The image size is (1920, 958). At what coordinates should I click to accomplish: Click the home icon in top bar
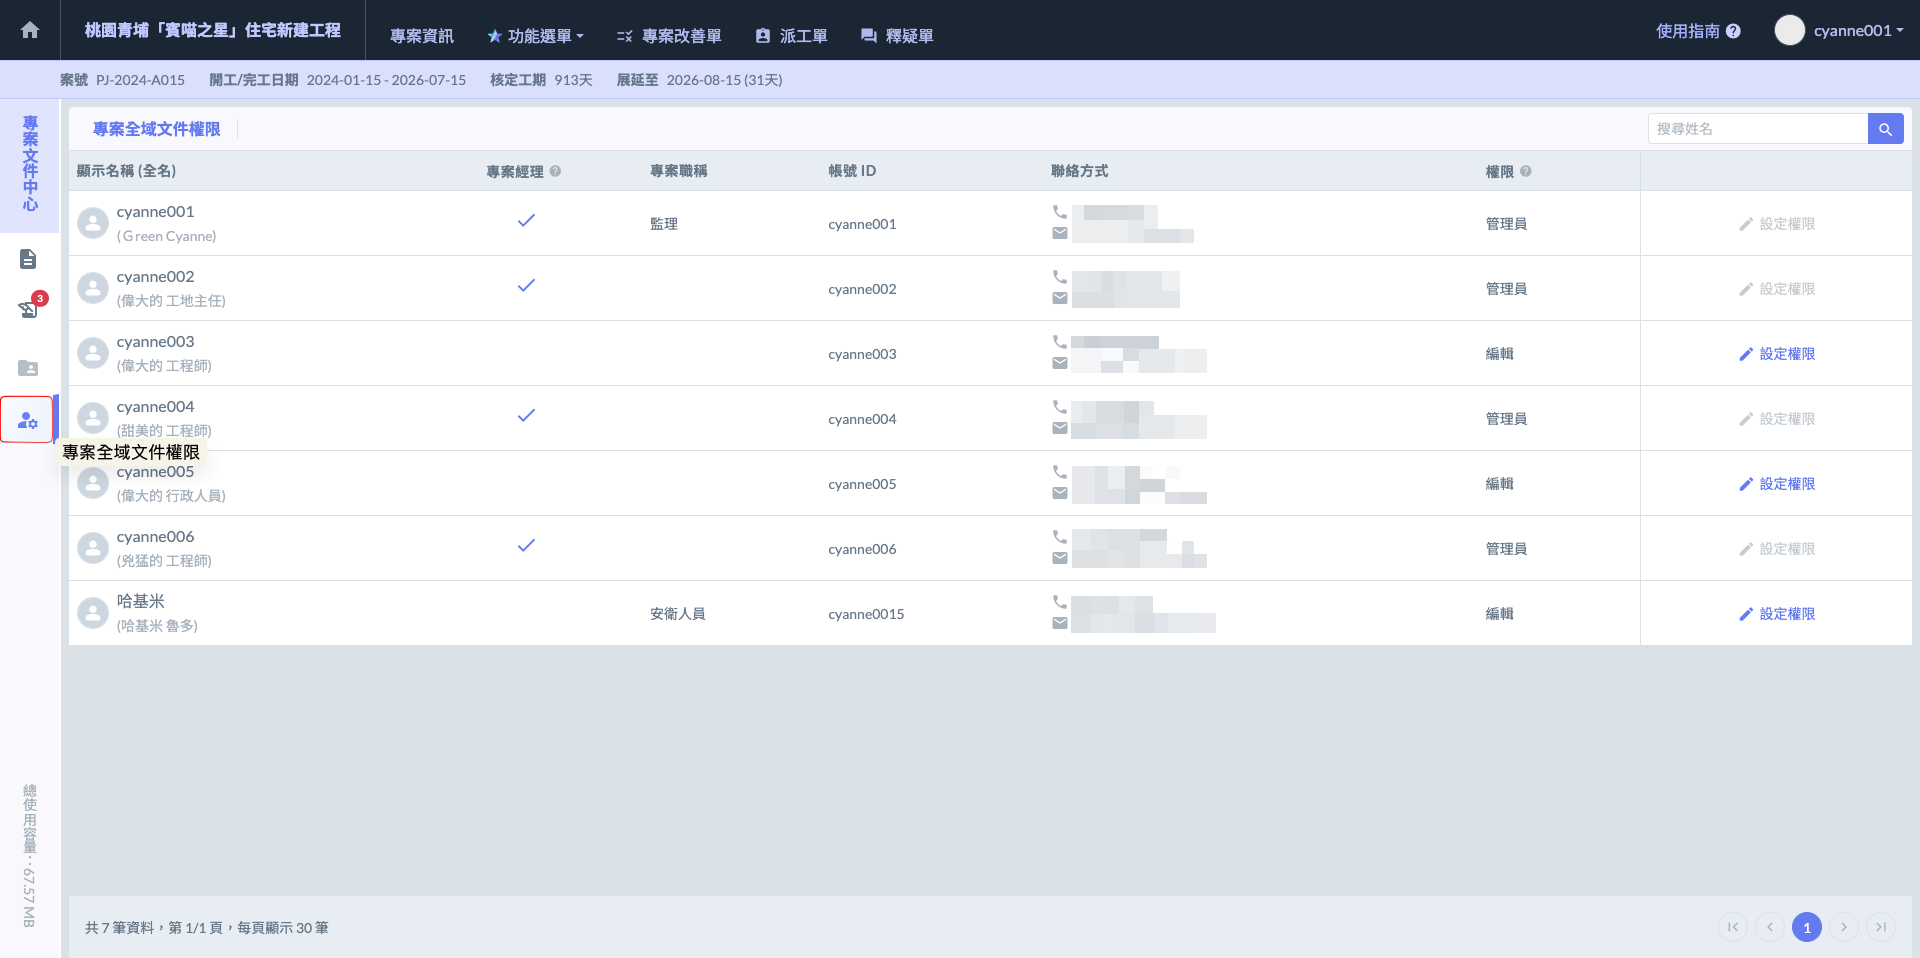[30, 30]
